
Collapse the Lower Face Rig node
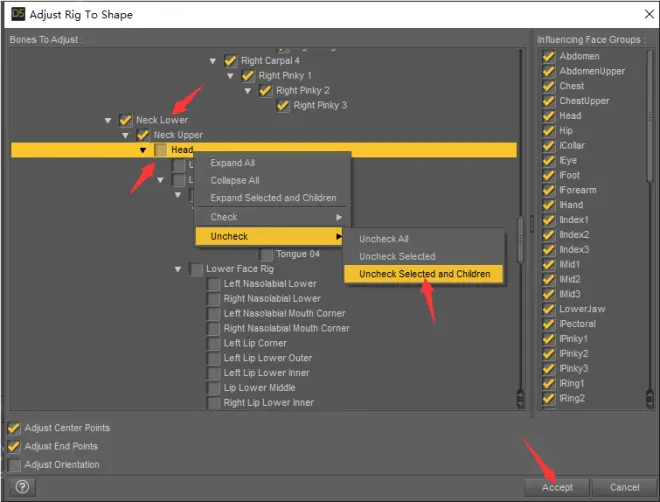(x=178, y=269)
